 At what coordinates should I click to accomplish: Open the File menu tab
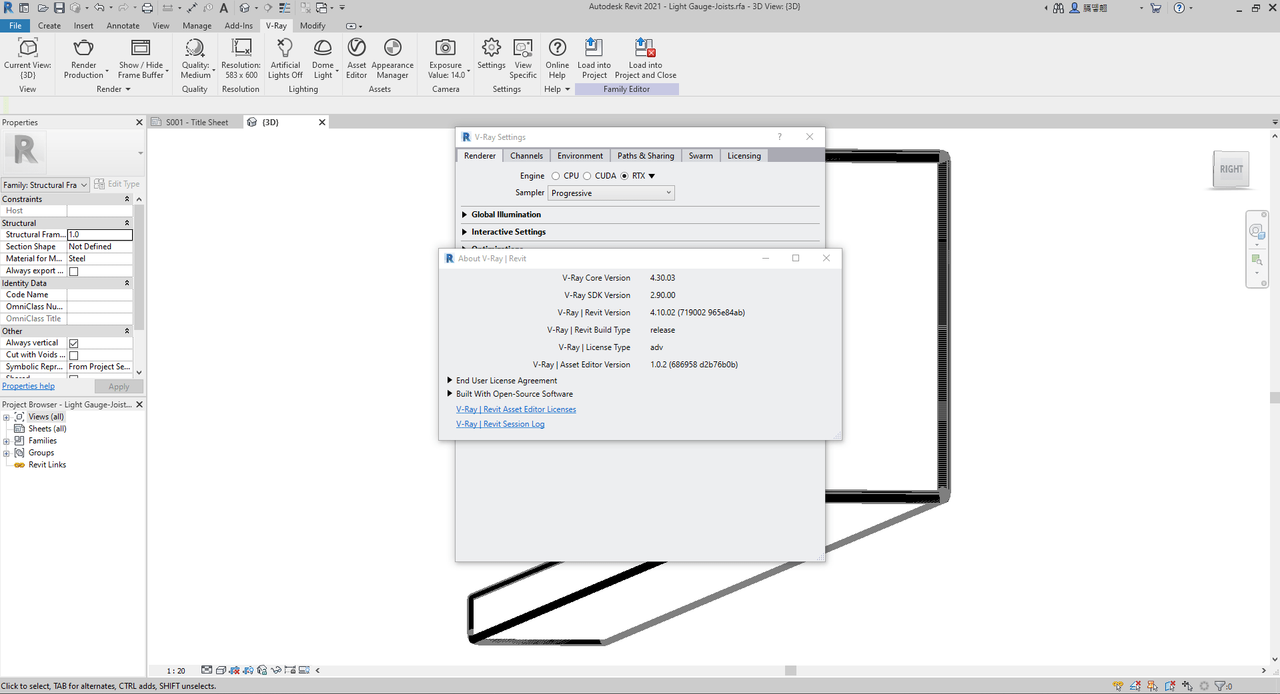click(16, 25)
